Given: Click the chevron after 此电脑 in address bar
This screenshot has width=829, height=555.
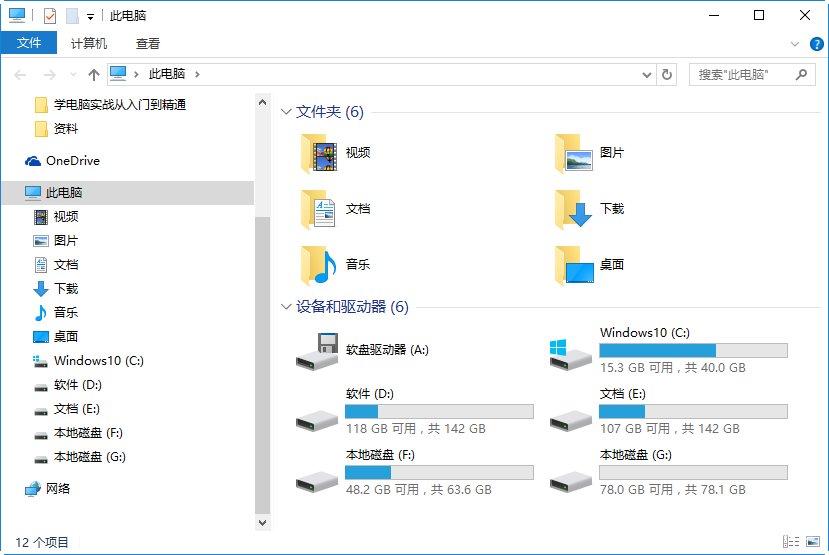Looking at the screenshot, I should tap(197, 75).
